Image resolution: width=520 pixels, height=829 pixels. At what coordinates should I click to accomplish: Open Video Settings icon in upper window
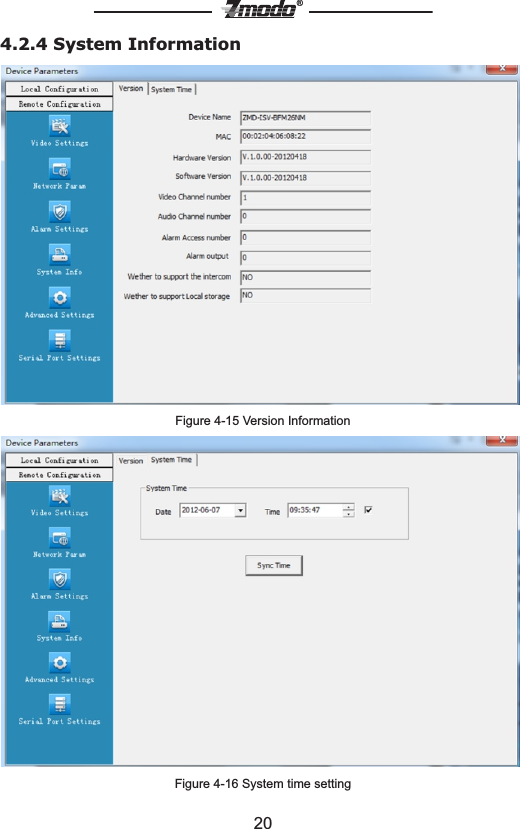click(60, 126)
